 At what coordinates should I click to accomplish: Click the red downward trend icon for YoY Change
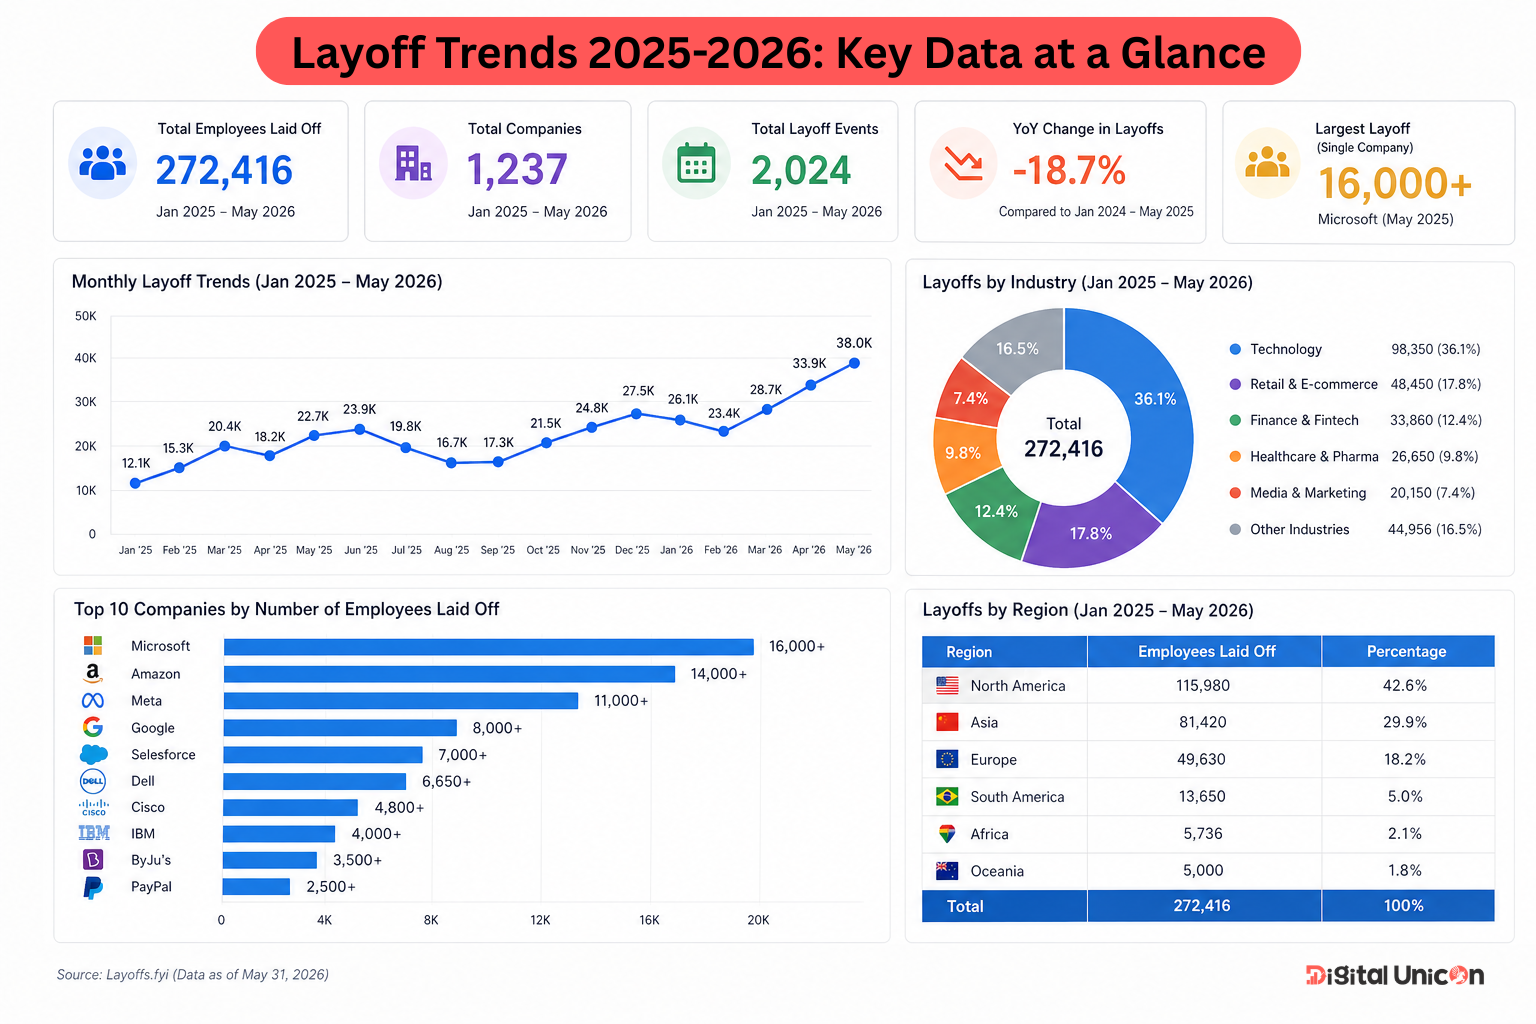(x=964, y=164)
